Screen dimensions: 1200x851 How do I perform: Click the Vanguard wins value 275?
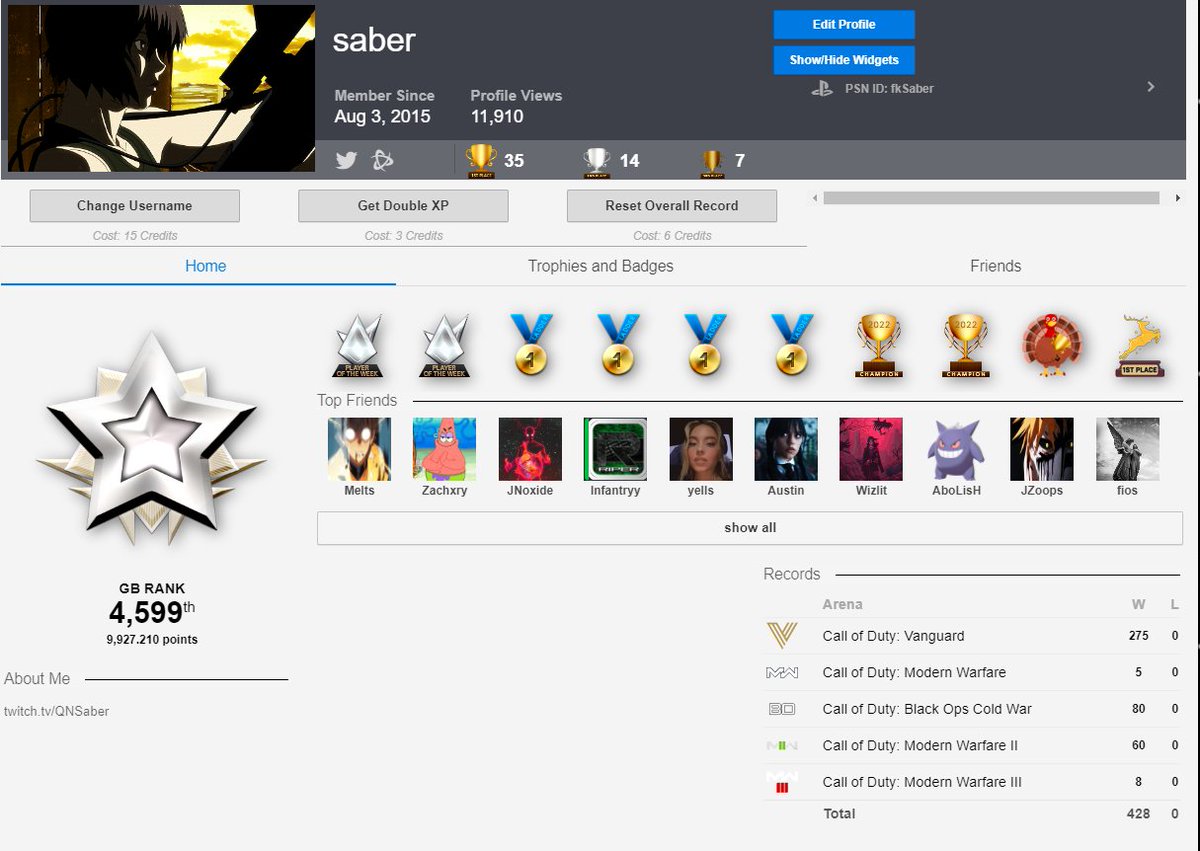1138,636
